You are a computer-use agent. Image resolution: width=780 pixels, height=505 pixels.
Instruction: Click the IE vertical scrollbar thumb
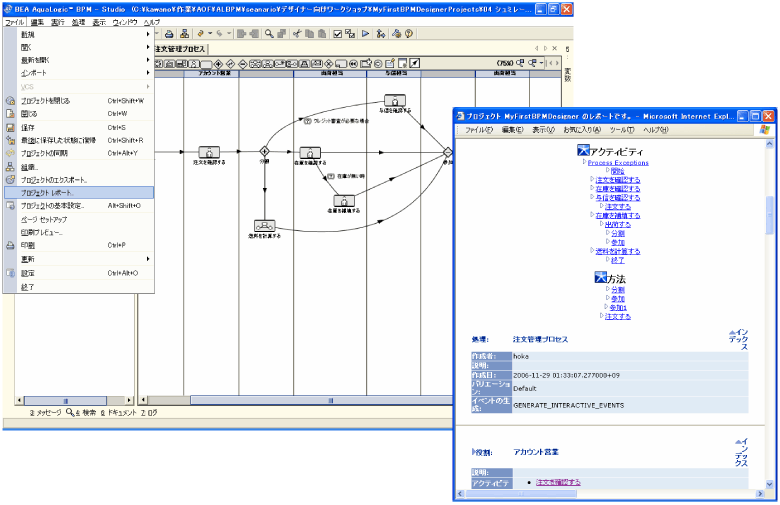(x=770, y=214)
